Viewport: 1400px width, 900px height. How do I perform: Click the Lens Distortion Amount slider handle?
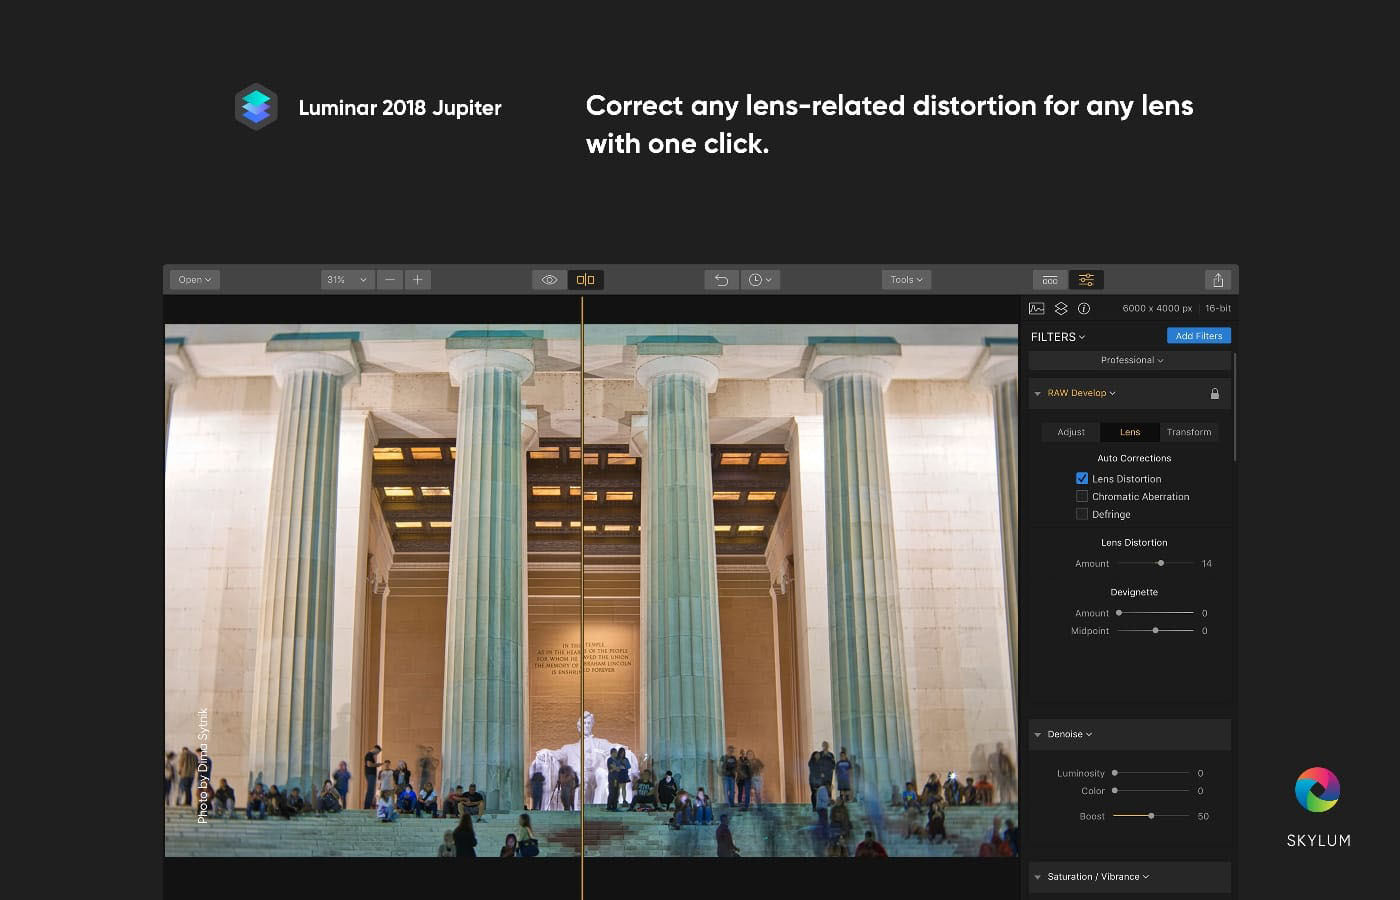(x=1160, y=563)
